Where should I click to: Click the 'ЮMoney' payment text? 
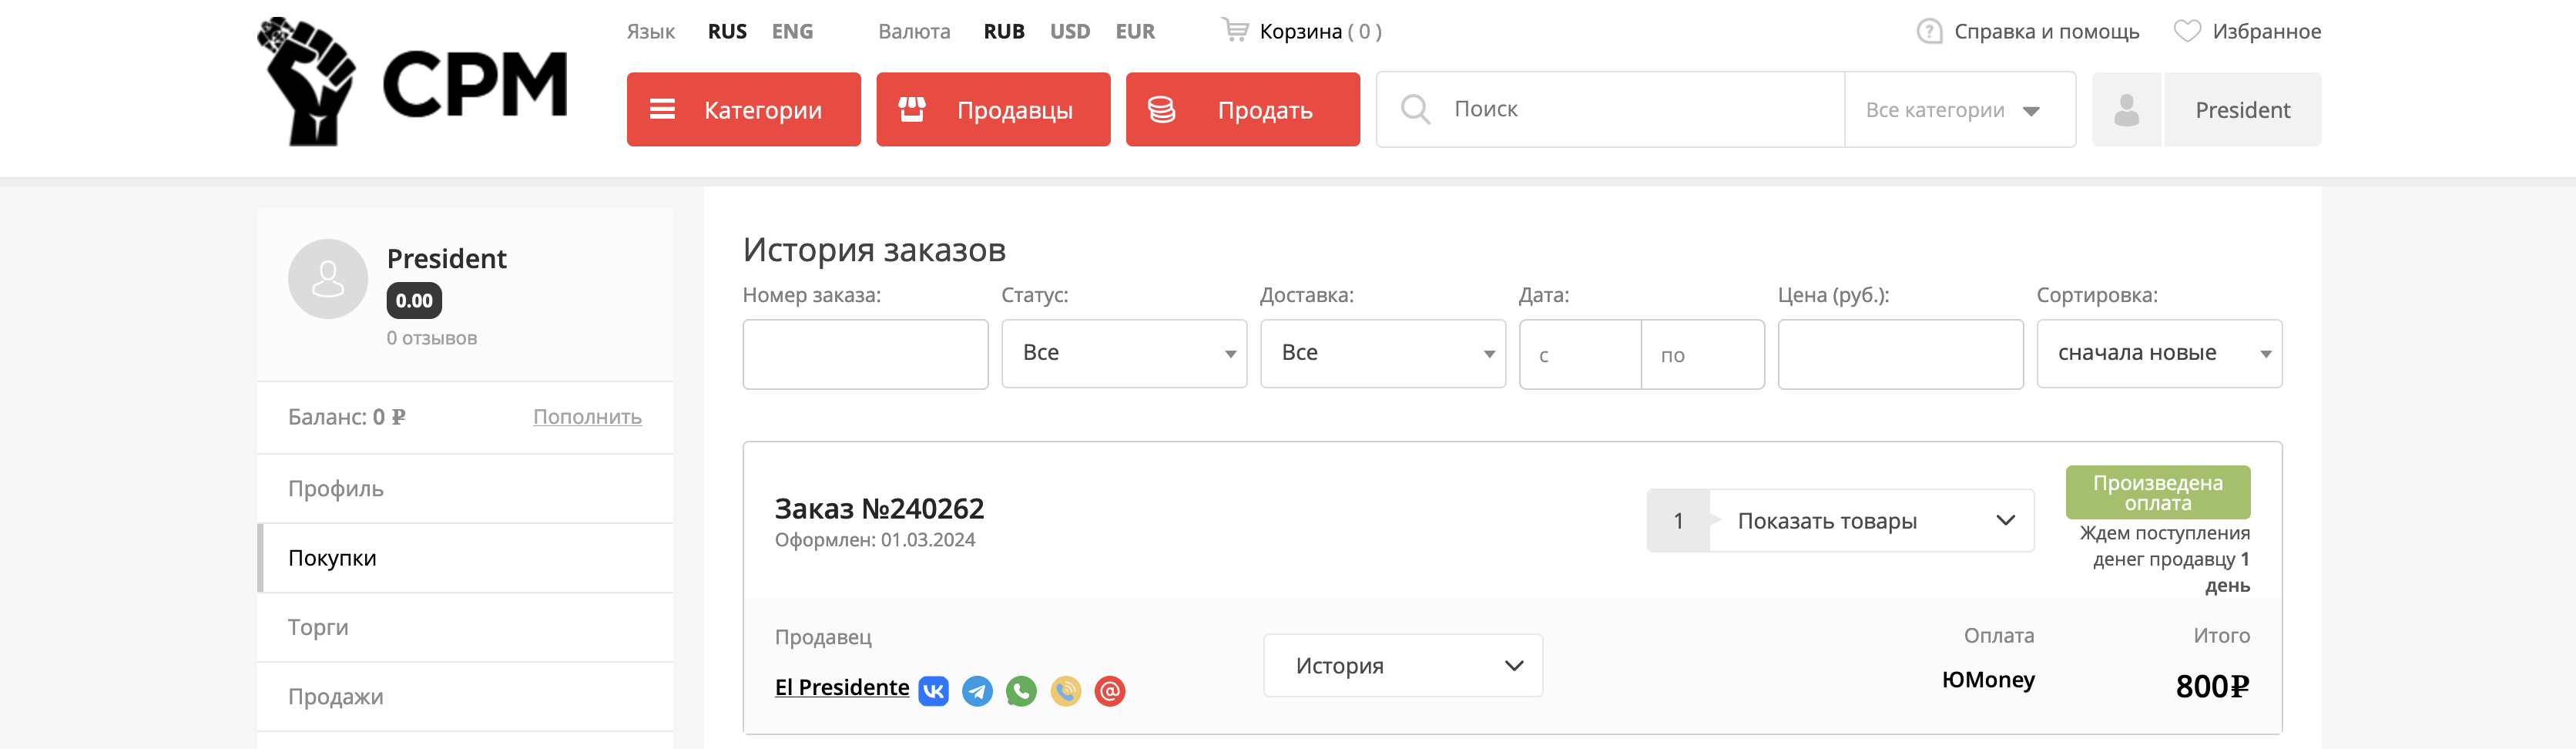tap(1988, 680)
